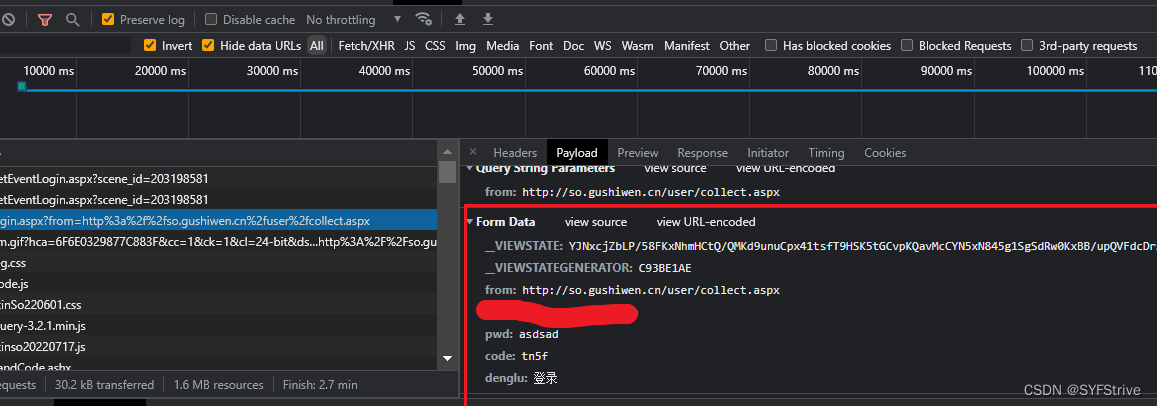Viewport: 1157px width, 406px height.
Task: Filter requests by Fetch/XHR
Action: pos(367,46)
